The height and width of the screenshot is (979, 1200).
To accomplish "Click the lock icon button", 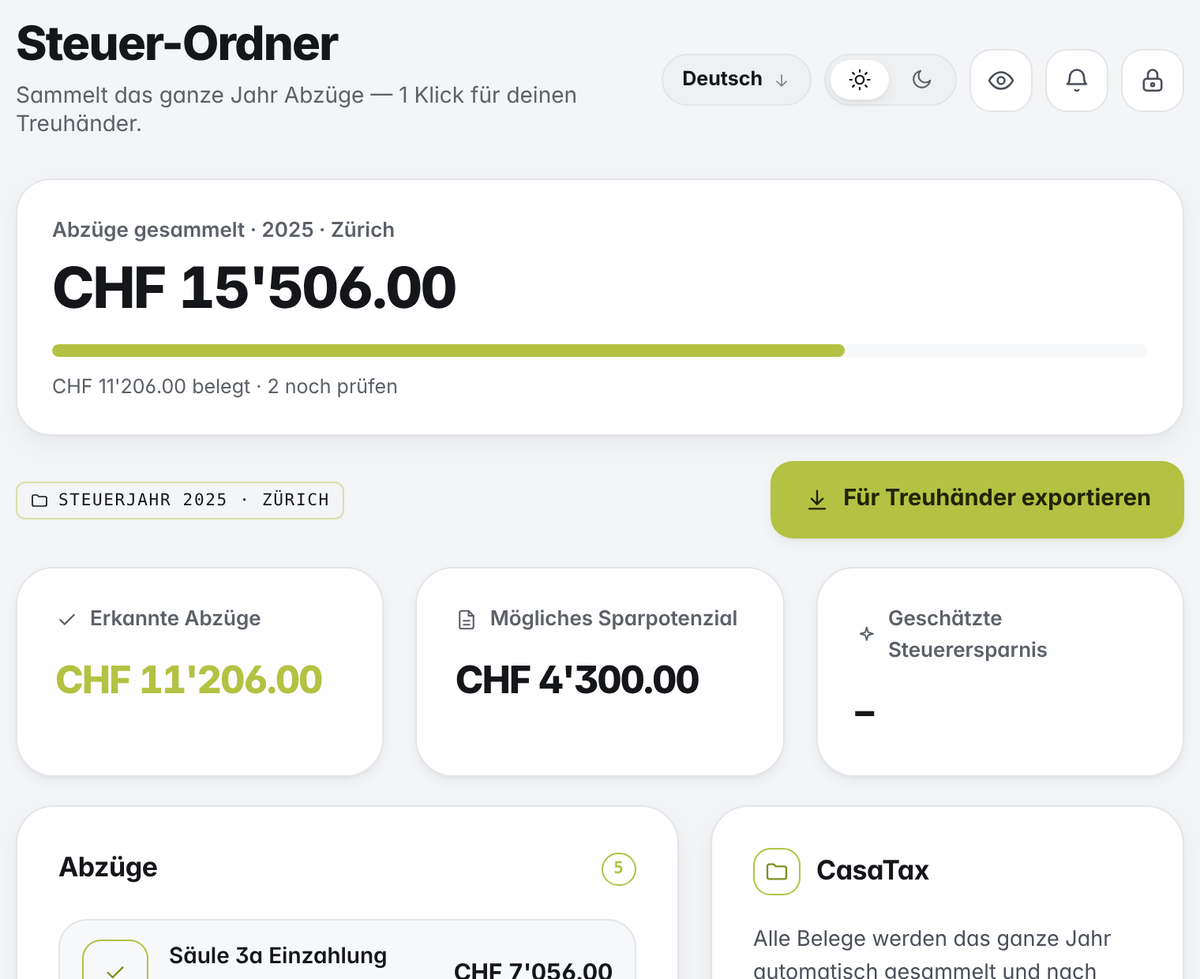I will click(1152, 80).
